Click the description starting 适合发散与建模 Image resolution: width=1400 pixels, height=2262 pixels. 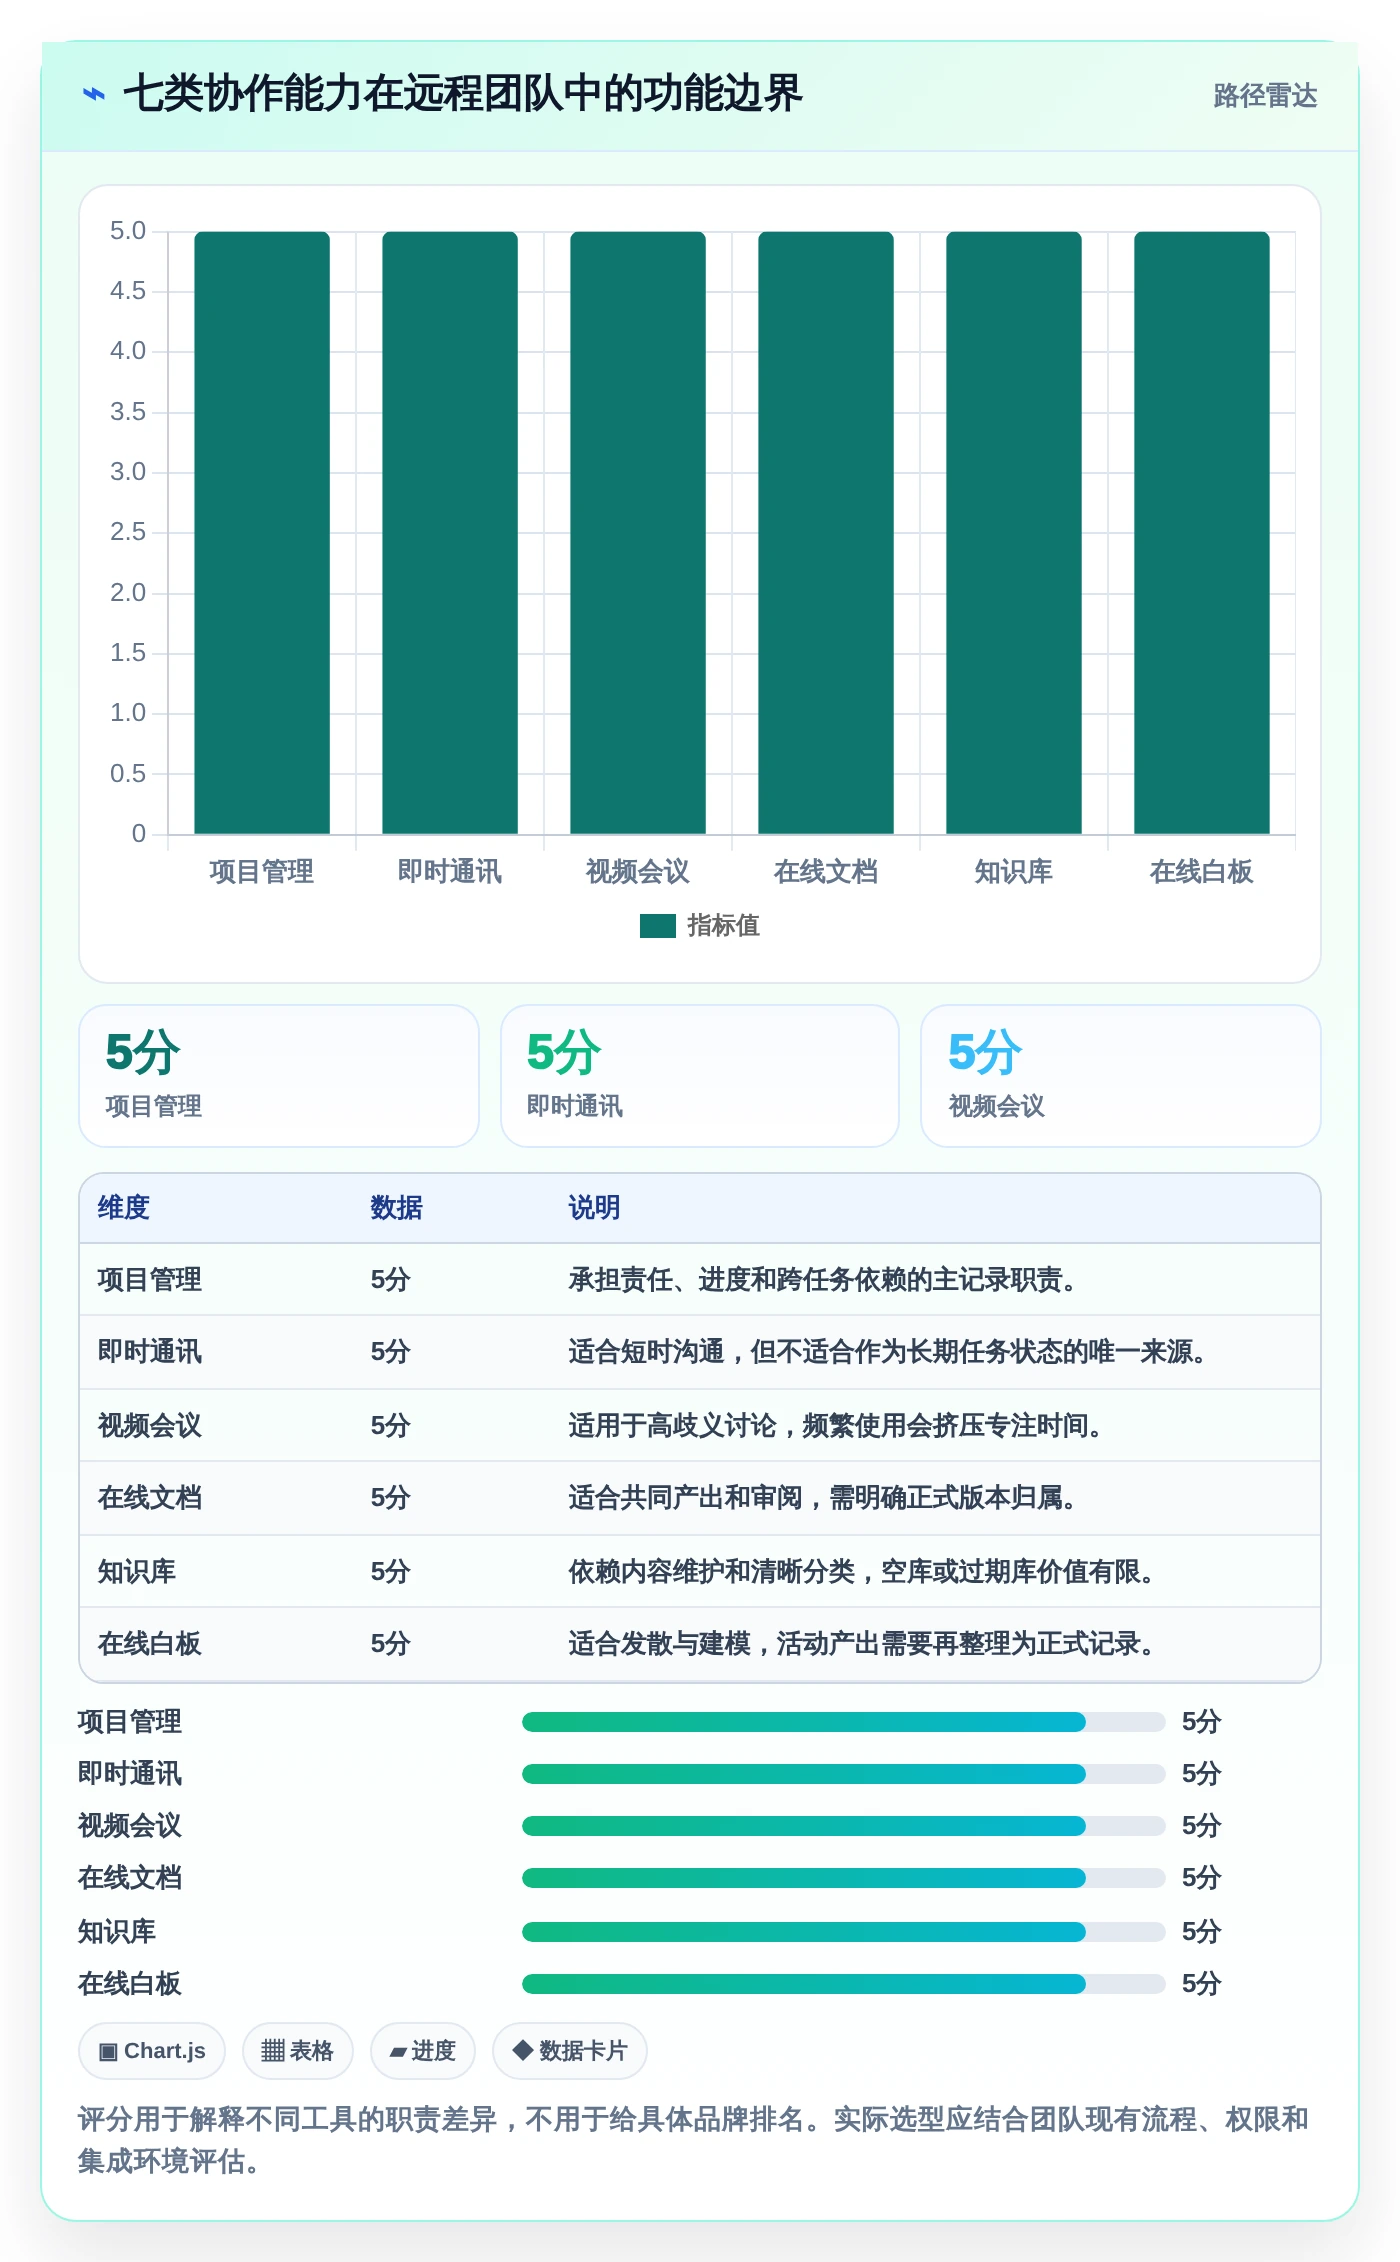coord(861,1644)
